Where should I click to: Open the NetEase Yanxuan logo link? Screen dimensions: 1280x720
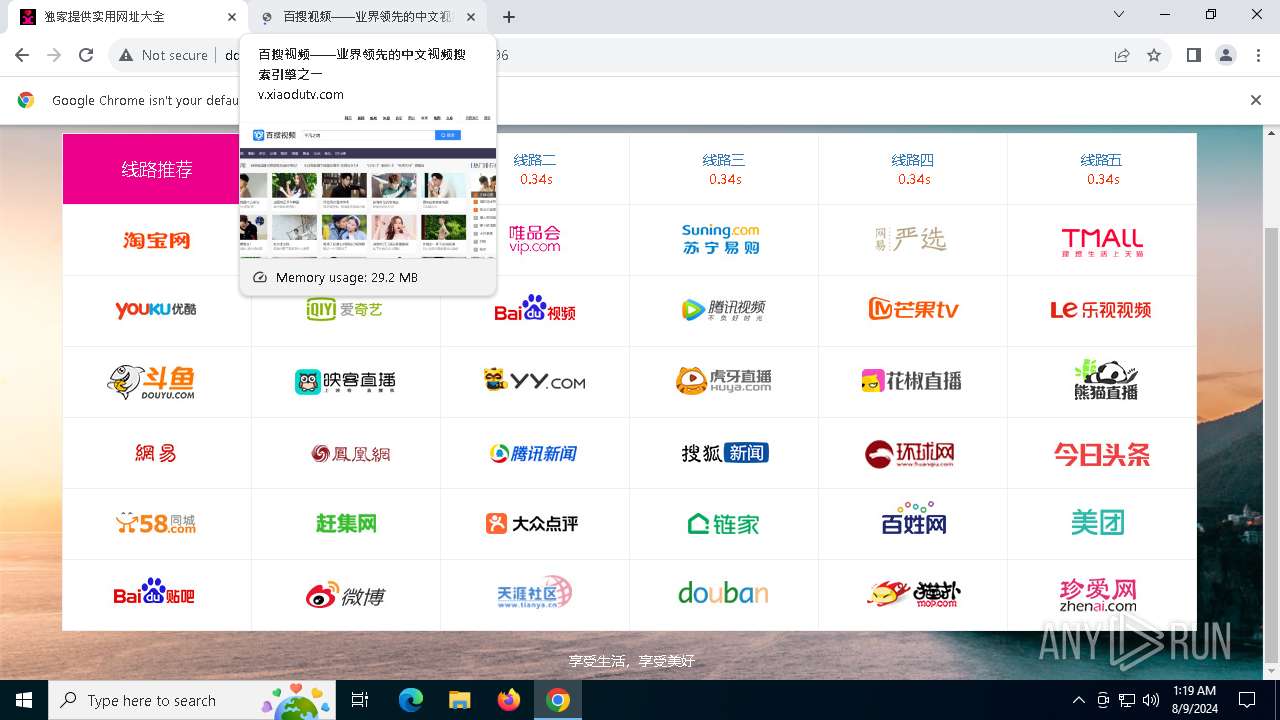point(912,239)
